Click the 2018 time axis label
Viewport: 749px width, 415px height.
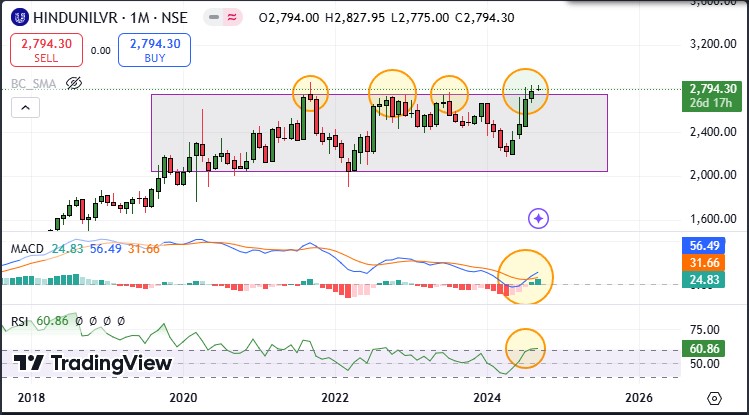[x=31, y=398]
